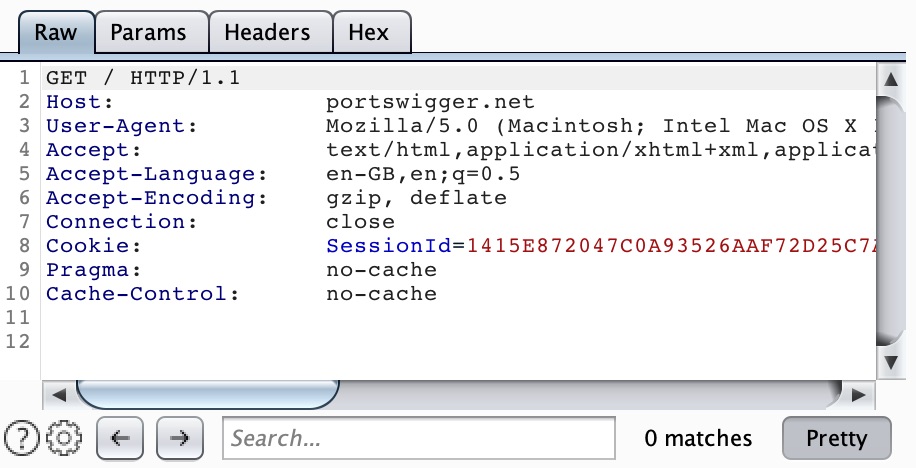Image resolution: width=916 pixels, height=468 pixels.
Task: Focus the Search input field
Action: tap(419, 438)
